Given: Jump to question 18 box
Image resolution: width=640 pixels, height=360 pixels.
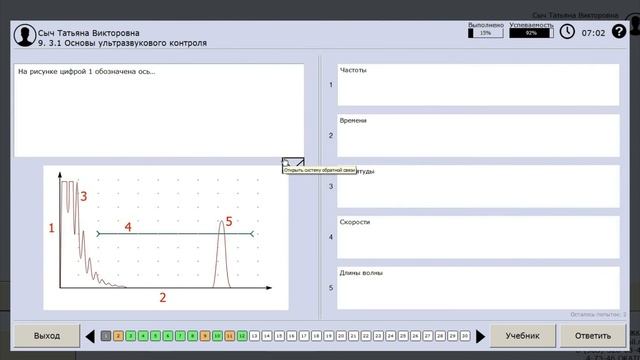Looking at the screenshot, I should (x=316, y=336).
